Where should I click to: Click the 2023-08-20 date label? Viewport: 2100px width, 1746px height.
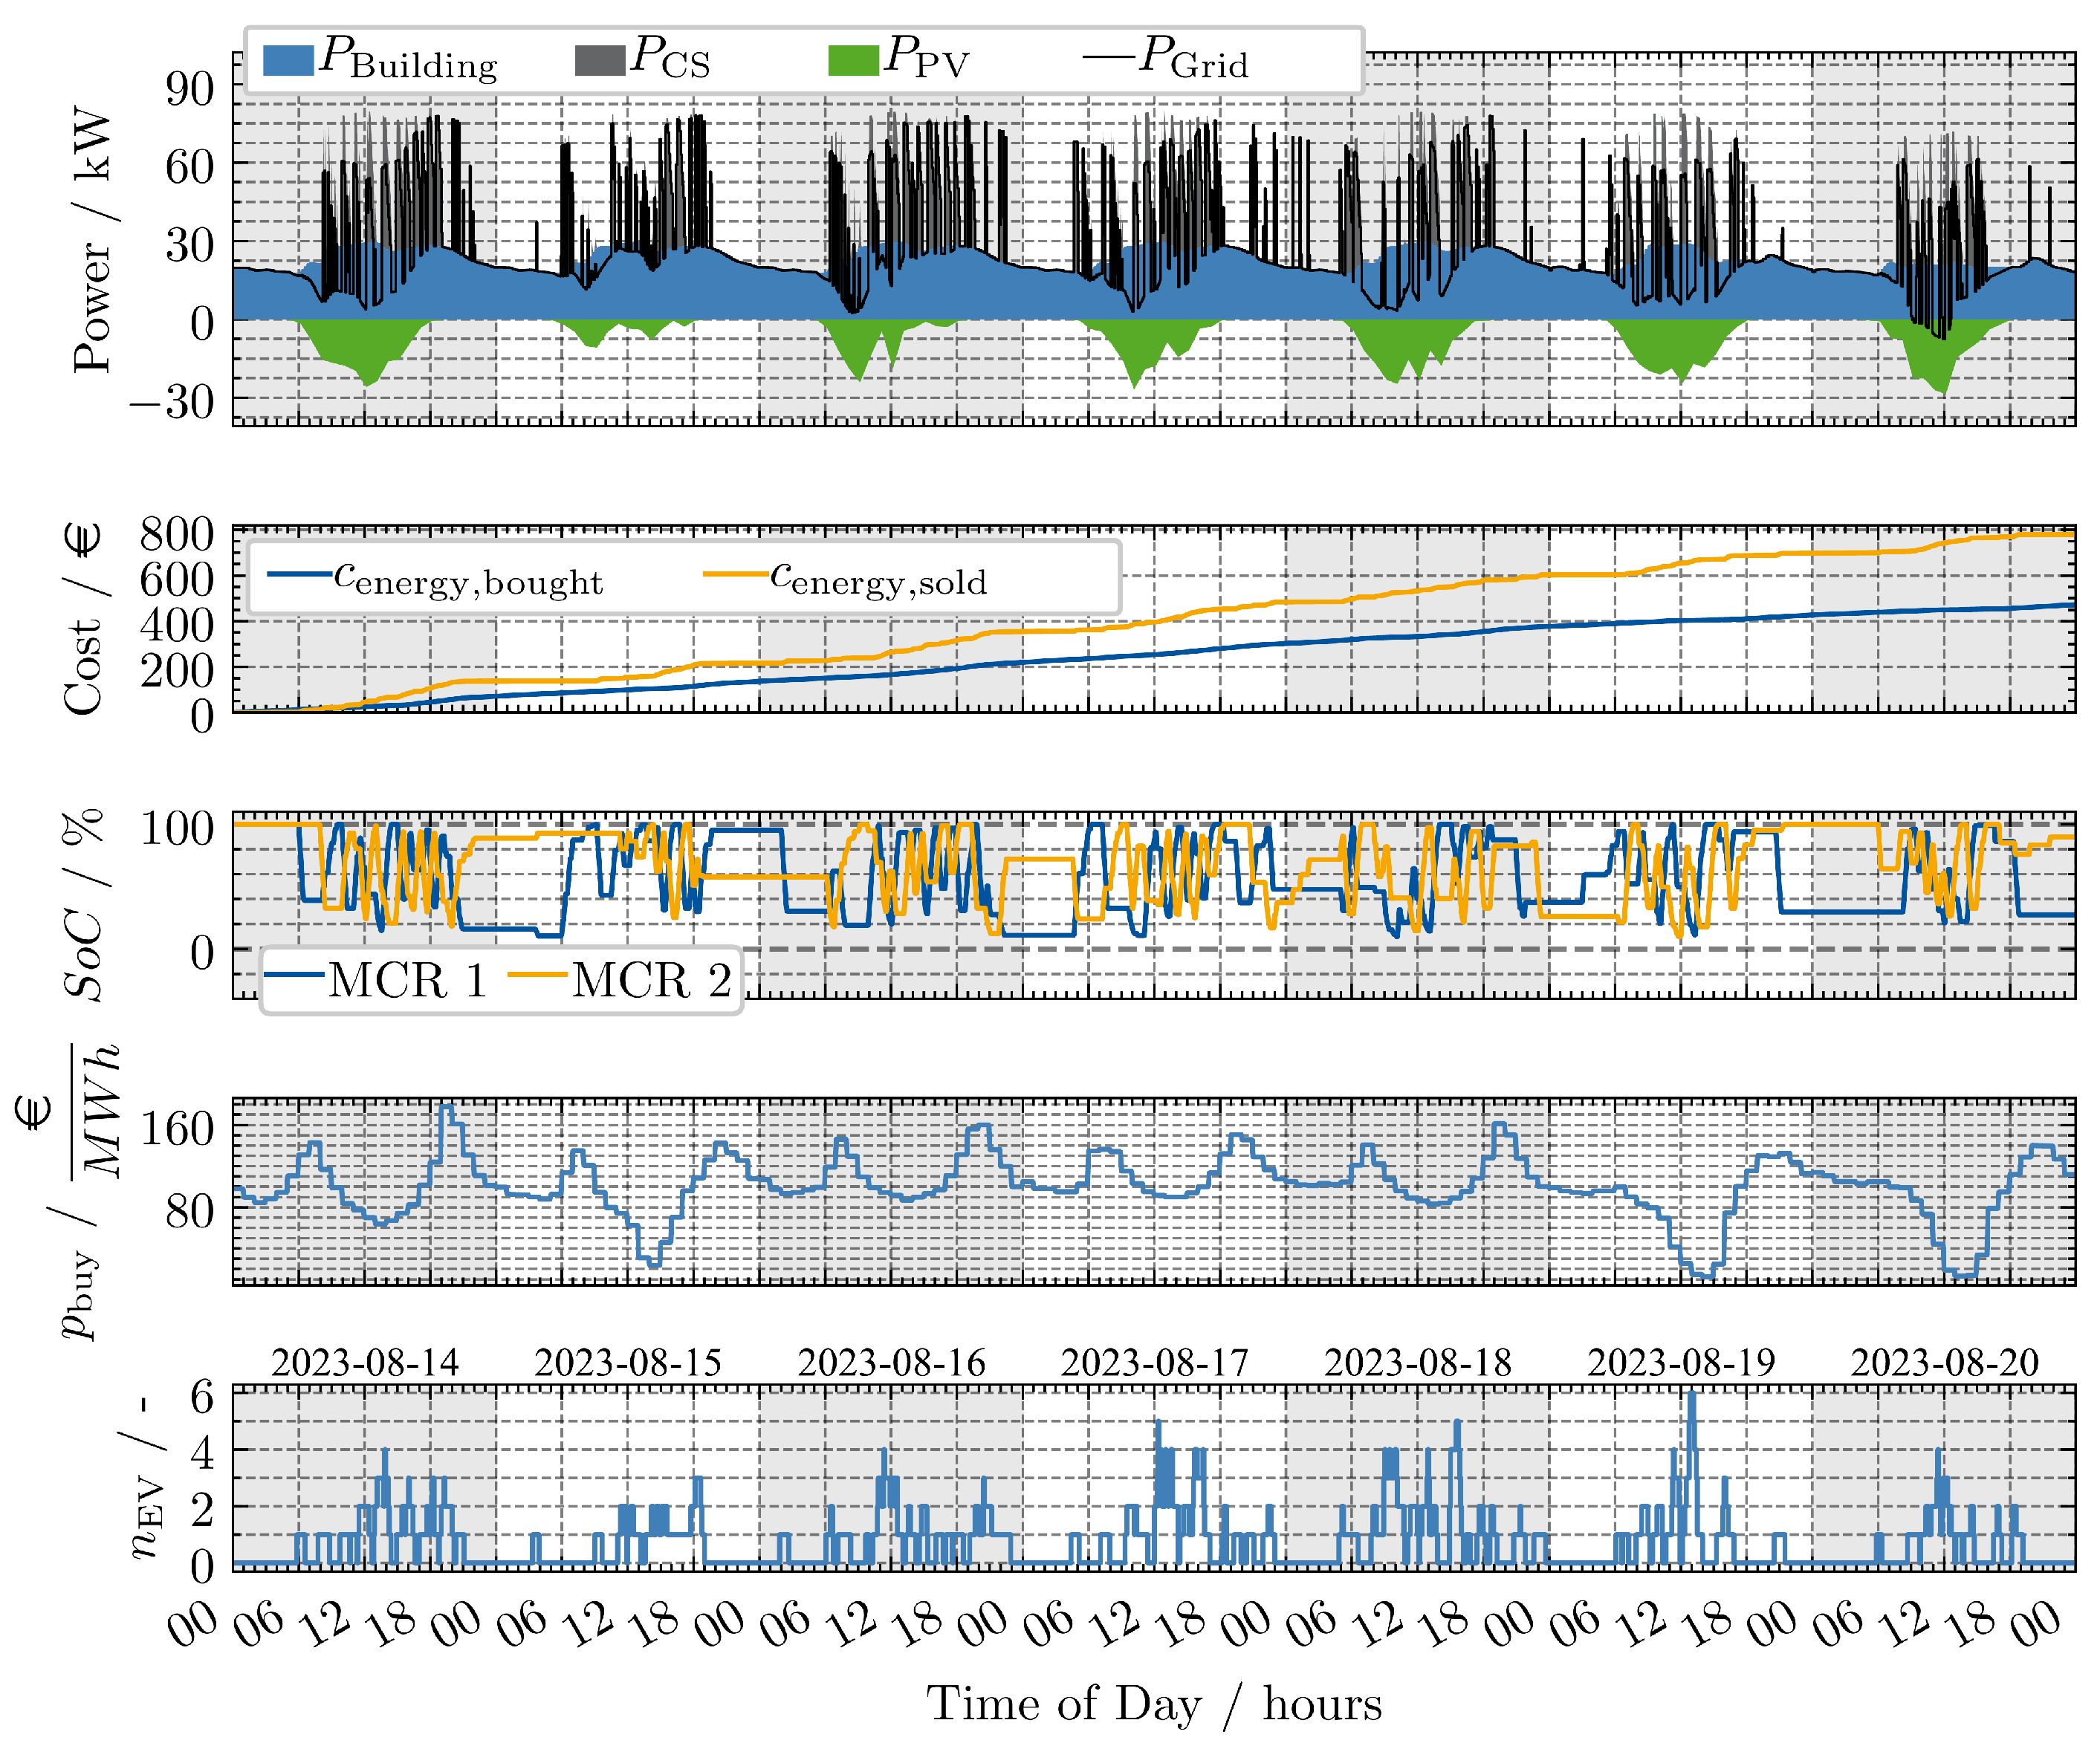(1944, 1362)
